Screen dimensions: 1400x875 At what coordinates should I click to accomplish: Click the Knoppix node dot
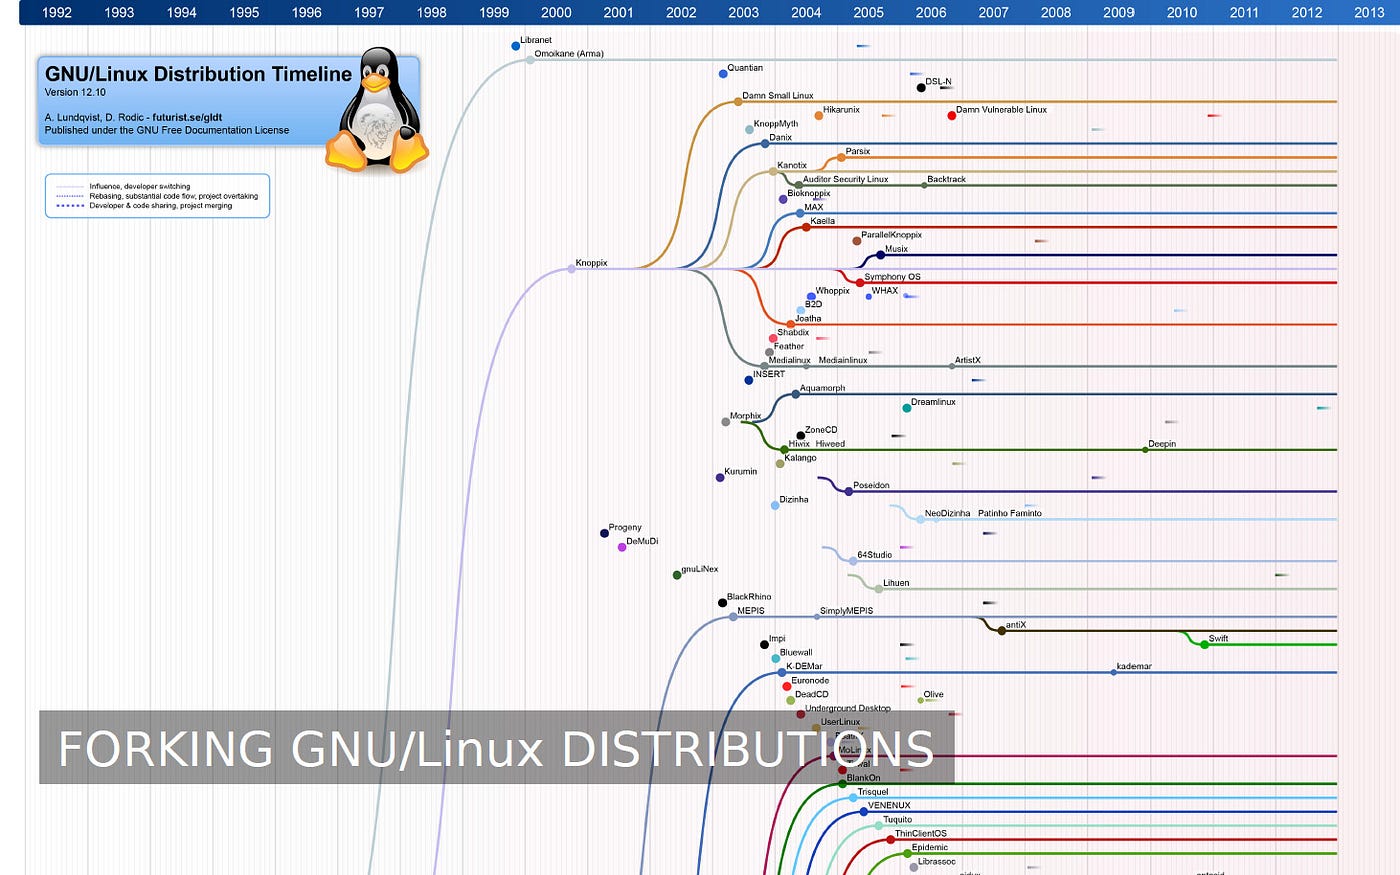point(571,269)
